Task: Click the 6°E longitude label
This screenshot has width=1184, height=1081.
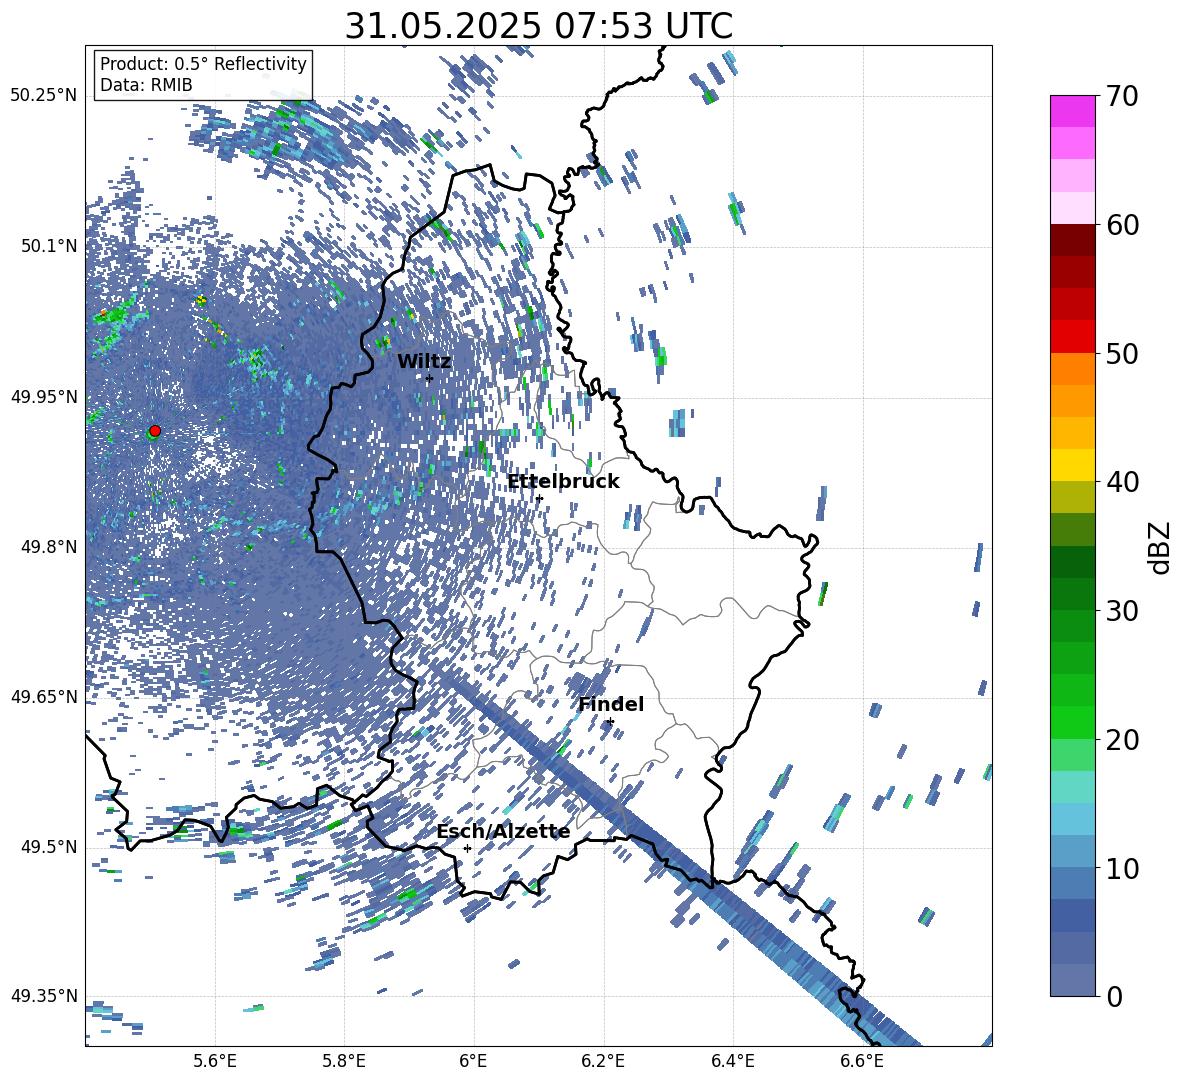Action: (473, 1061)
